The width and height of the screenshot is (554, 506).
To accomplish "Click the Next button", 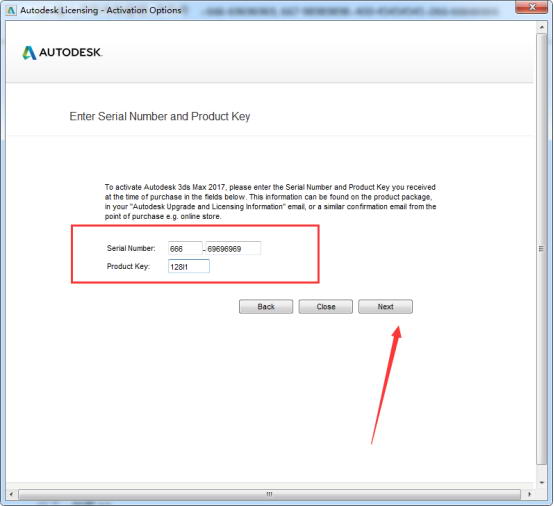I will click(x=385, y=306).
